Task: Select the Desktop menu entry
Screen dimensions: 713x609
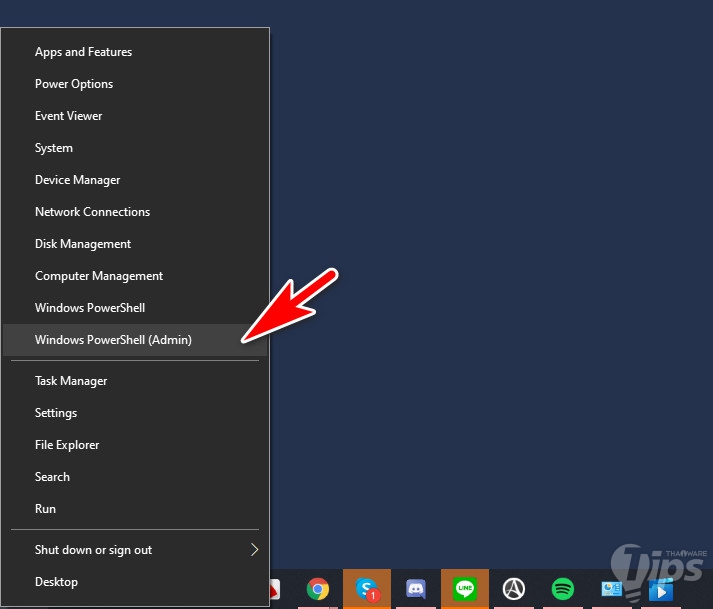Action: [x=135, y=582]
